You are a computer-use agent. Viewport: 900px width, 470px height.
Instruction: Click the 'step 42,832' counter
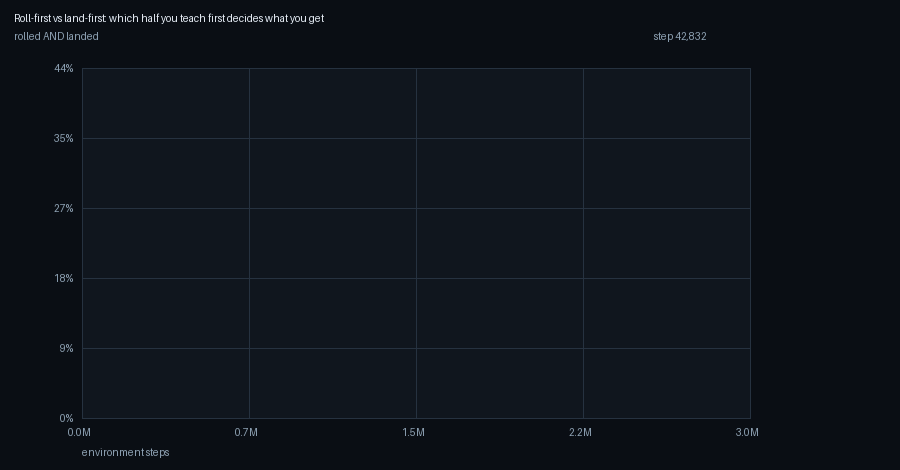(680, 36)
